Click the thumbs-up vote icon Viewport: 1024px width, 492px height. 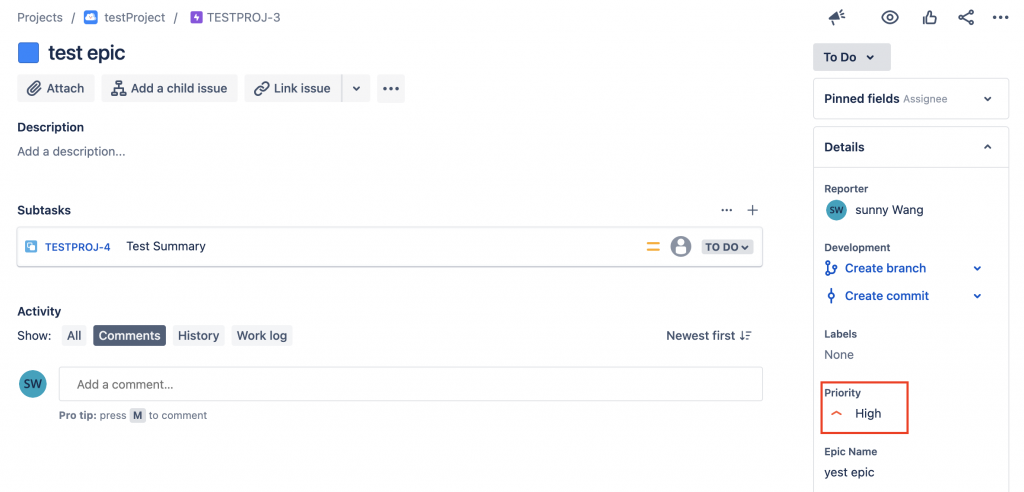tap(930, 17)
